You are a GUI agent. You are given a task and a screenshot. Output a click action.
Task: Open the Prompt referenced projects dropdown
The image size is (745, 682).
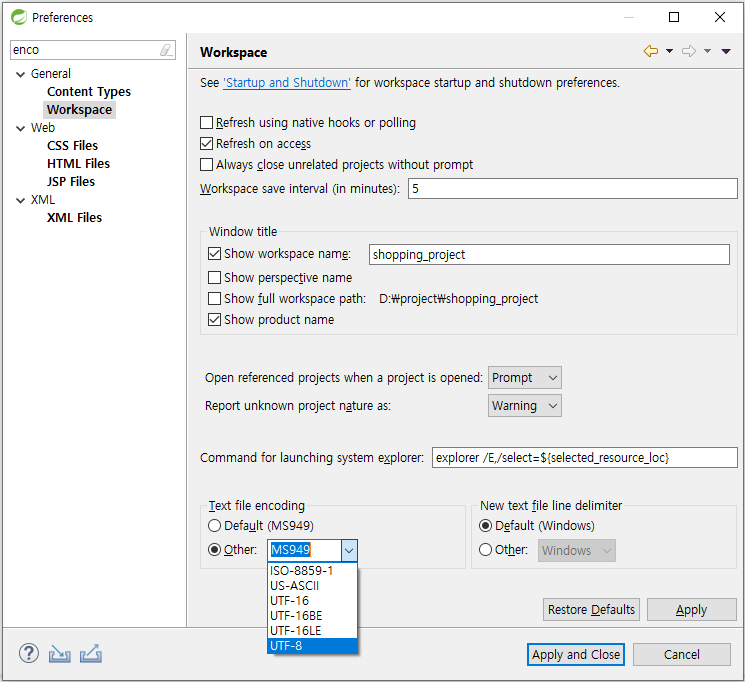(x=525, y=378)
